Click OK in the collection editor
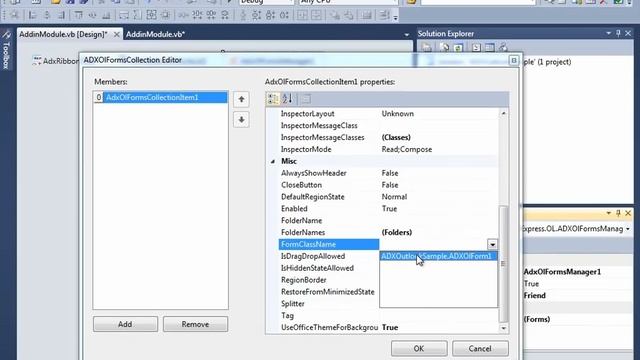 pyautogui.click(x=419, y=349)
